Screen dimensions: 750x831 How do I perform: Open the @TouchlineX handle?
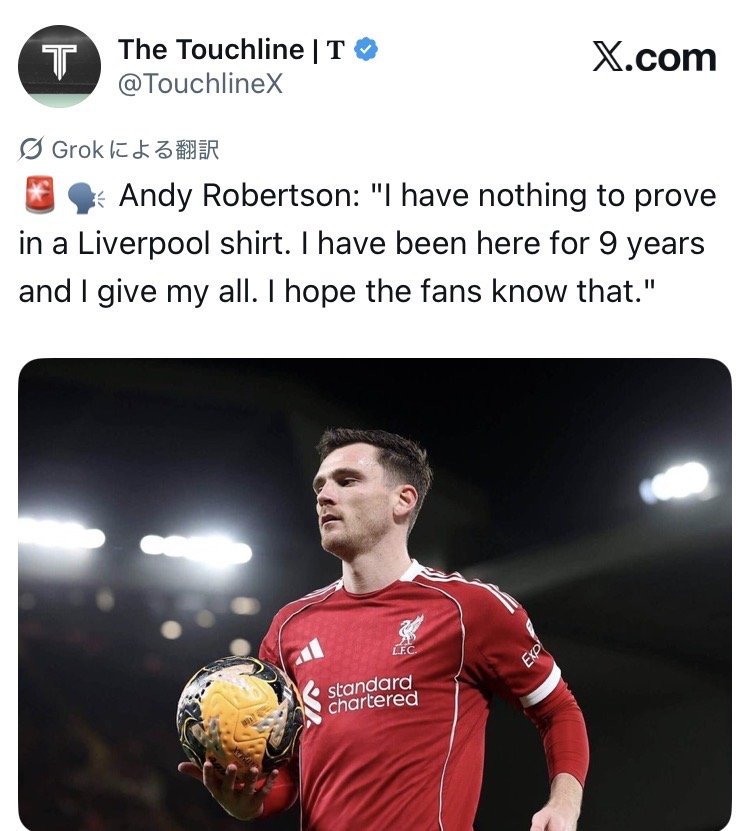point(200,84)
